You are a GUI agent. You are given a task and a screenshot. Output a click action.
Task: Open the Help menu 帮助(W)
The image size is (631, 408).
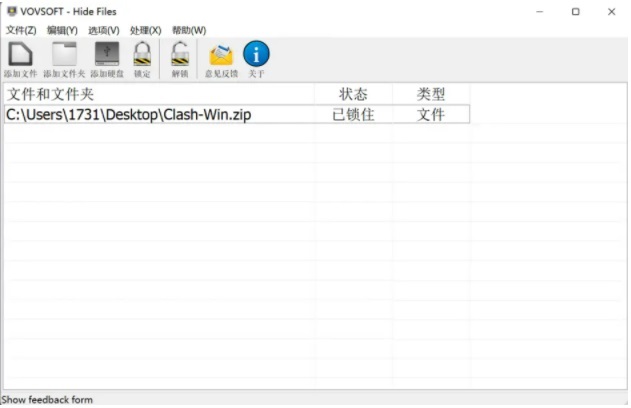(189, 30)
